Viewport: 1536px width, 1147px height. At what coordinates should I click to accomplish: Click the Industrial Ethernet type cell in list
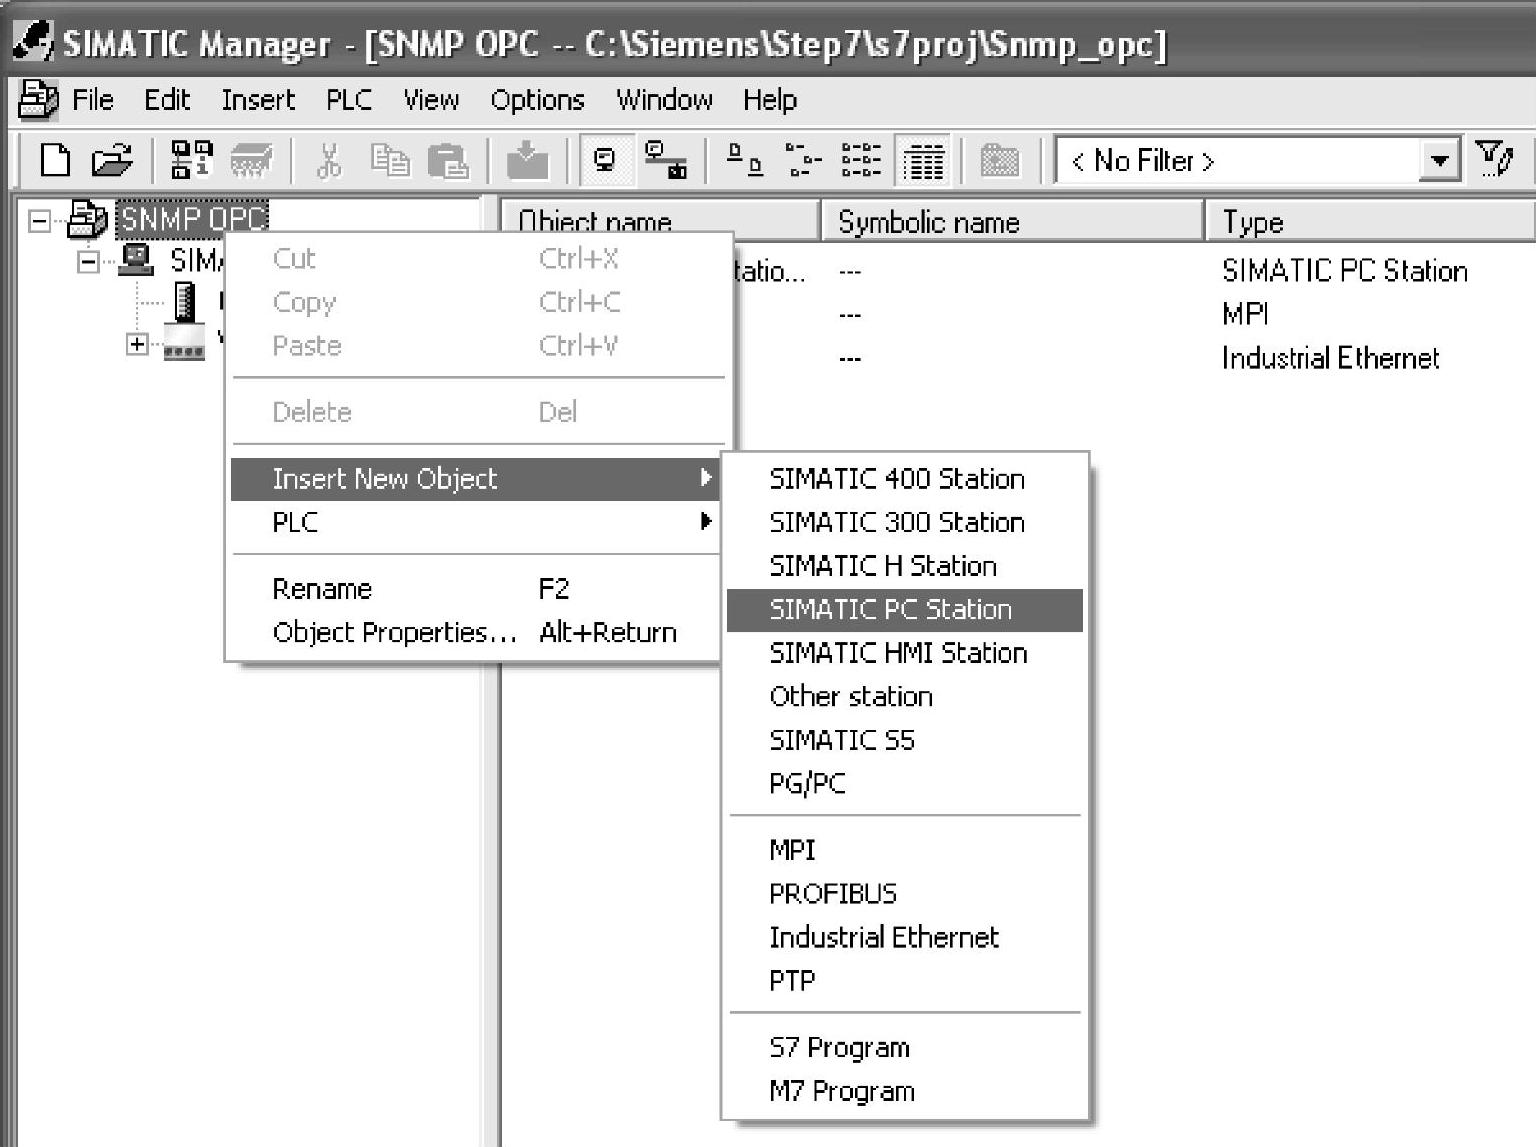click(x=1330, y=358)
